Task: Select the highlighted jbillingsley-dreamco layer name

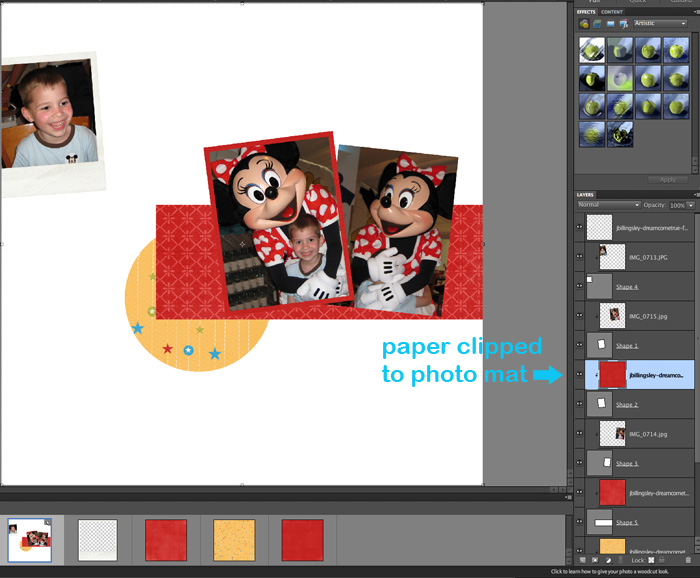Action: pos(656,375)
